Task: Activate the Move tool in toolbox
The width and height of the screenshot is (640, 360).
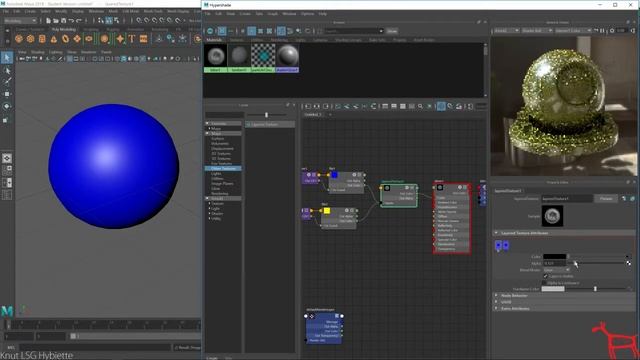Action: click(x=7, y=94)
